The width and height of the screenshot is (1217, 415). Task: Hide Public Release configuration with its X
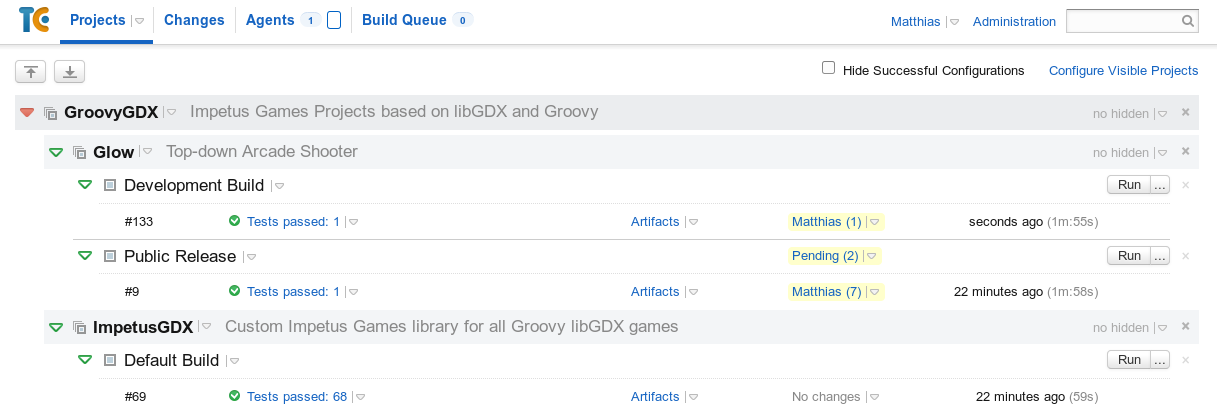click(x=1185, y=256)
